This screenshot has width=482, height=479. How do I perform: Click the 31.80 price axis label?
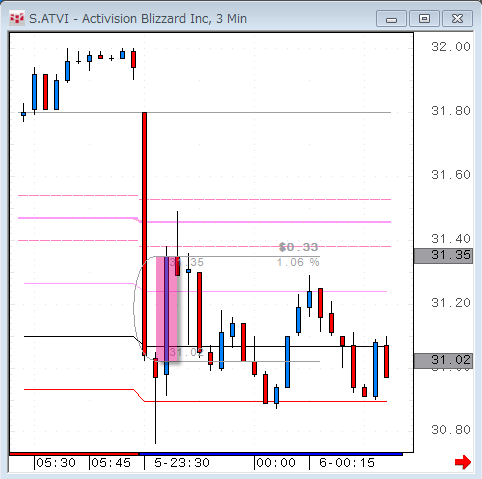pyautogui.click(x=451, y=111)
